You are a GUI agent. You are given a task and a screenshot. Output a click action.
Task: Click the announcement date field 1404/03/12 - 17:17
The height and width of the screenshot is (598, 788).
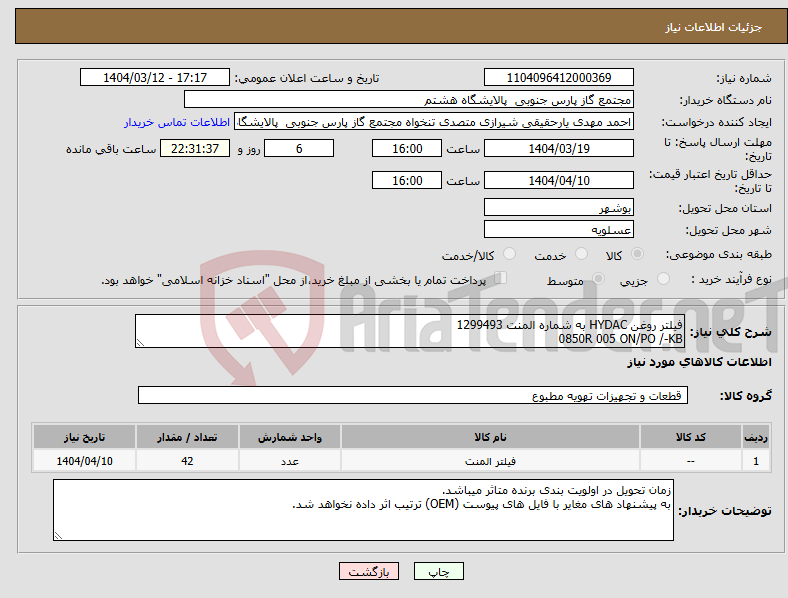pos(155,77)
